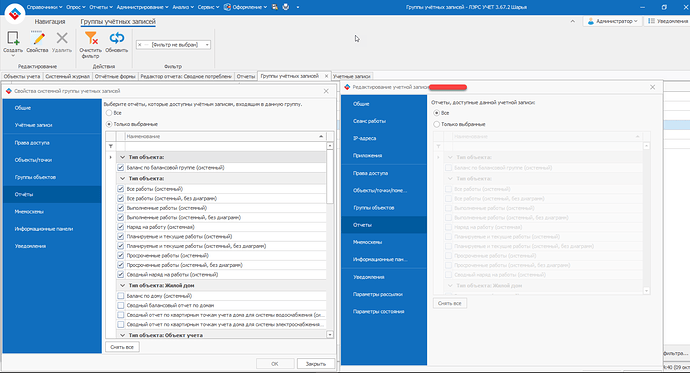Select 'Все' radio in account editing dialog

(x=437, y=113)
